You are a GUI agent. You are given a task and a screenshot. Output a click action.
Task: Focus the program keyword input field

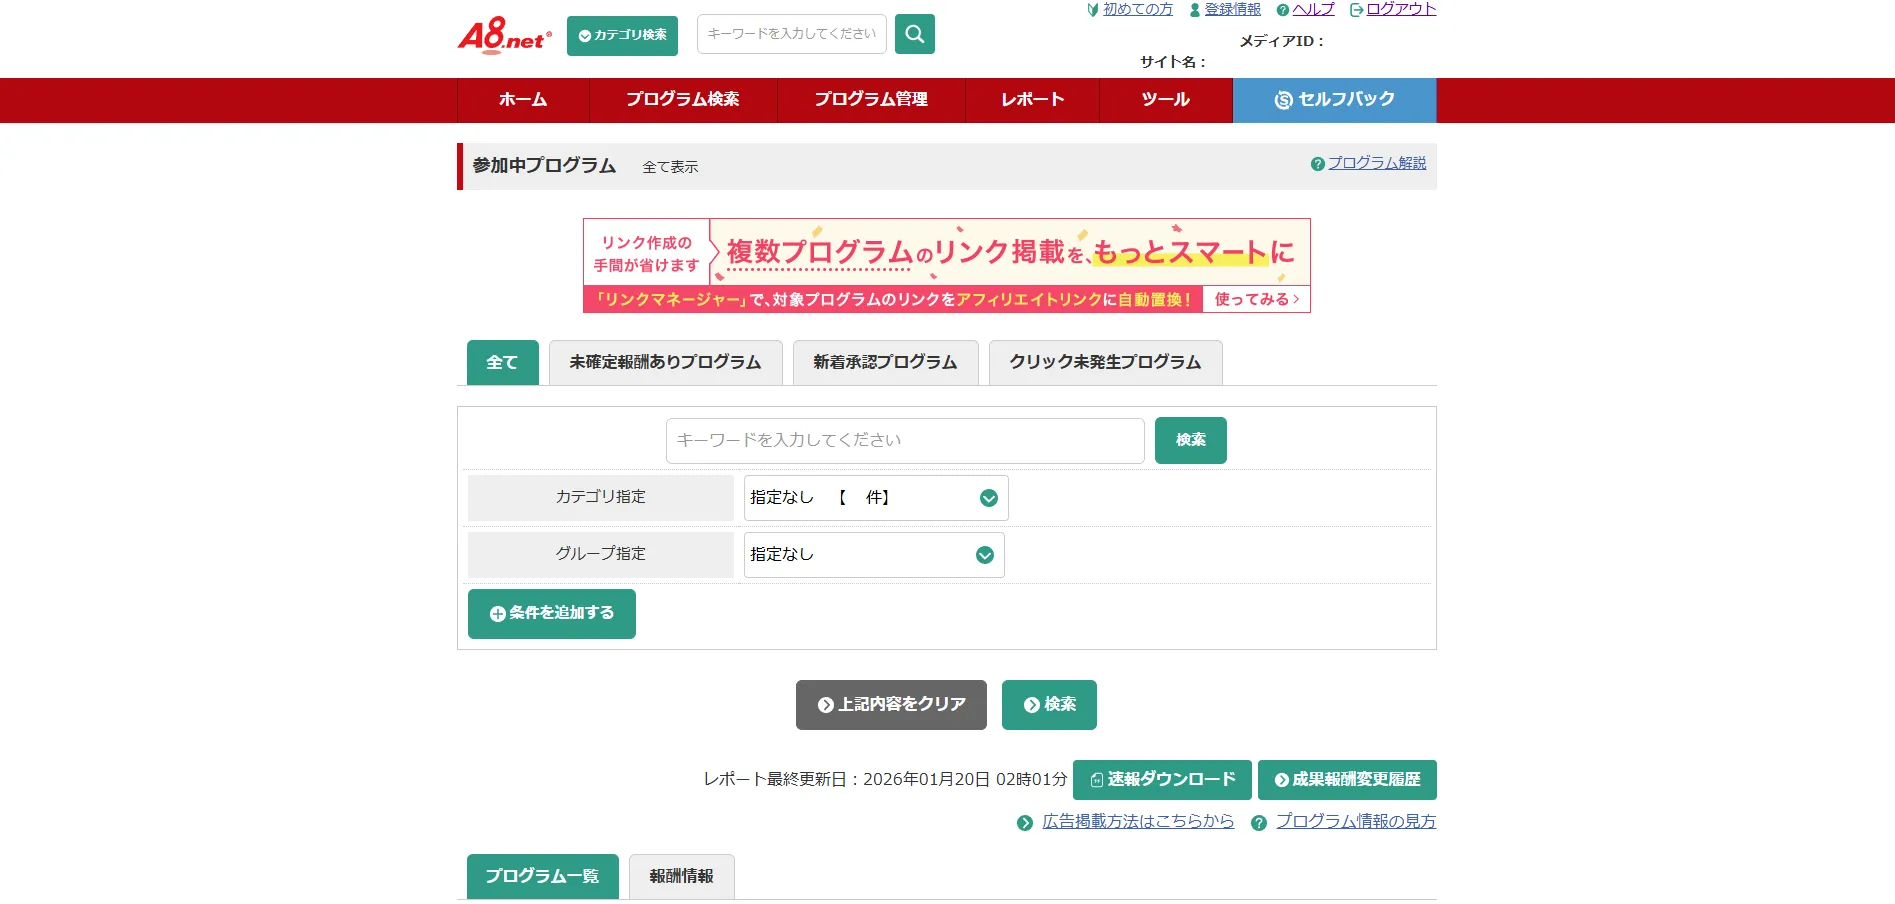(x=905, y=440)
